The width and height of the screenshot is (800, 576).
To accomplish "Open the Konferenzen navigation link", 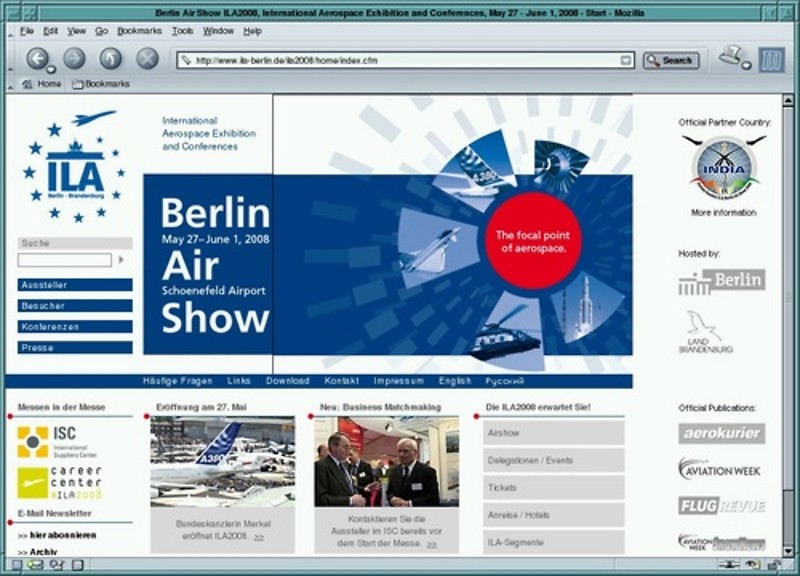I will 75,327.
